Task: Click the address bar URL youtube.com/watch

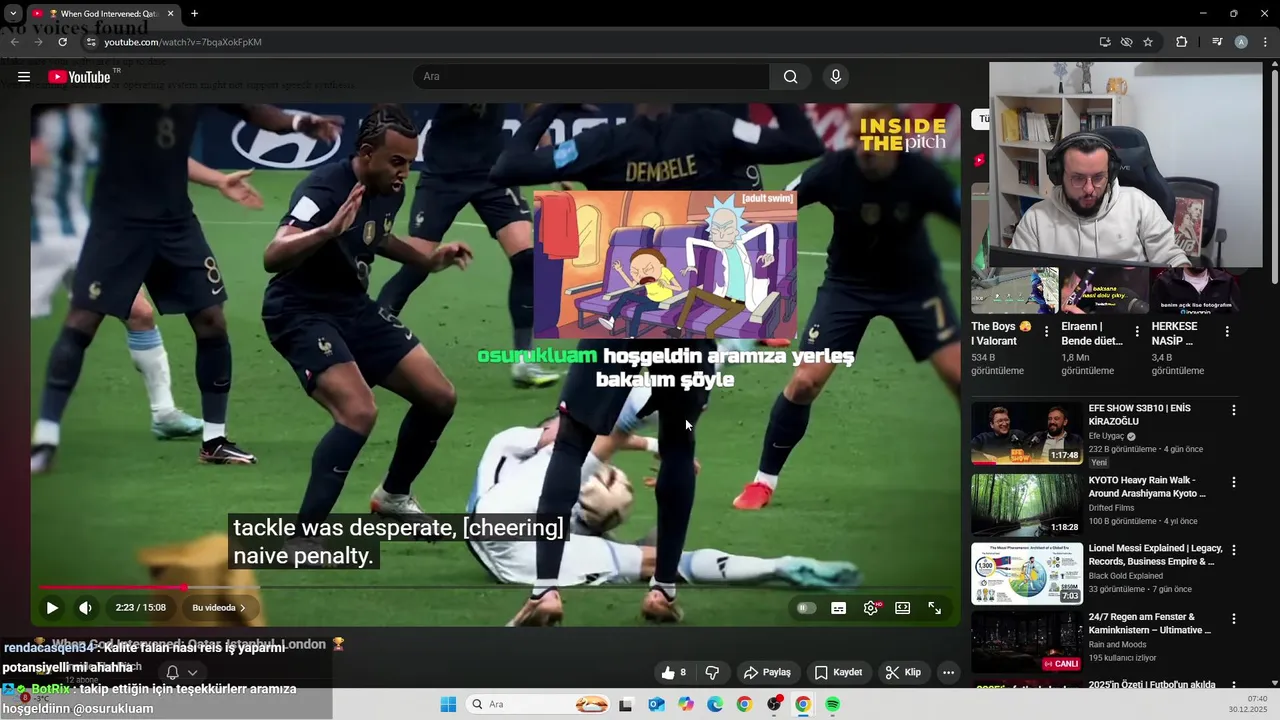Action: coord(183,42)
